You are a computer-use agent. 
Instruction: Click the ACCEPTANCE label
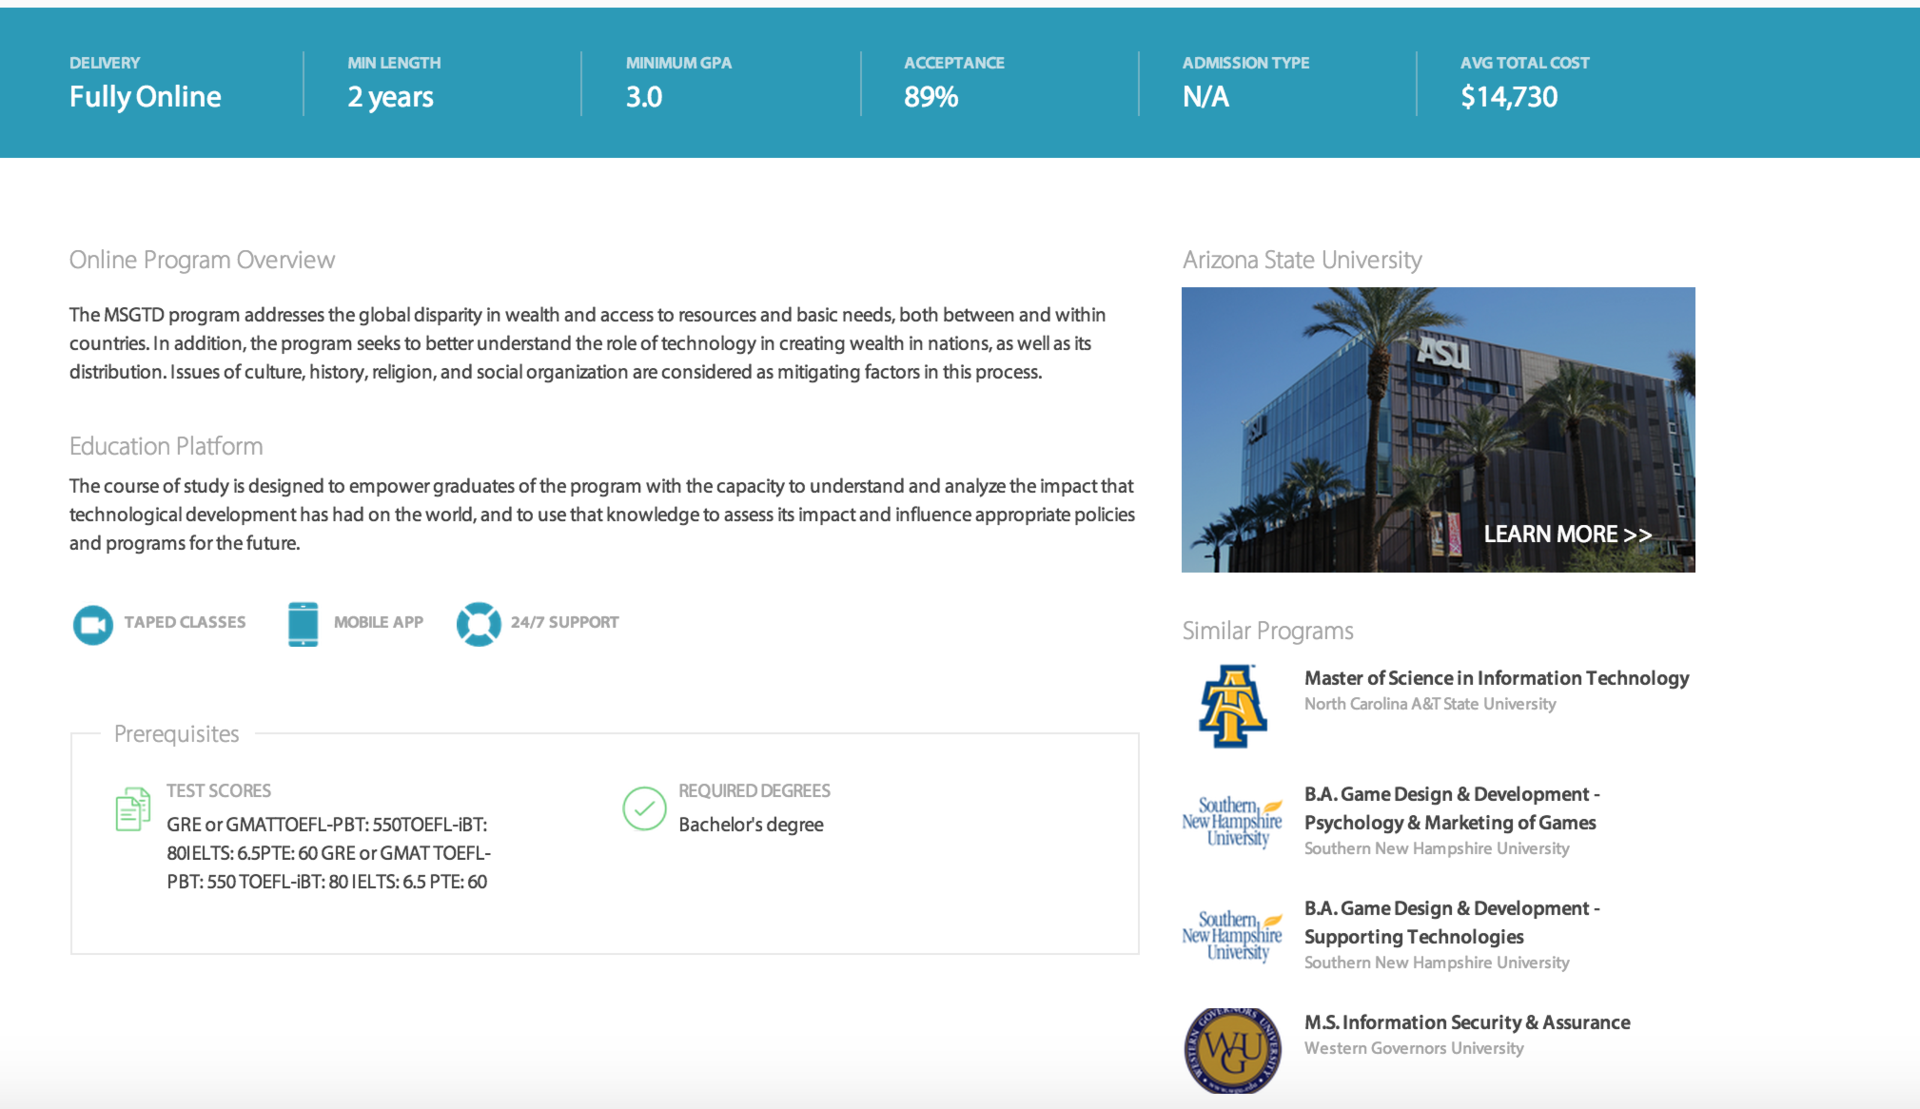coord(954,63)
